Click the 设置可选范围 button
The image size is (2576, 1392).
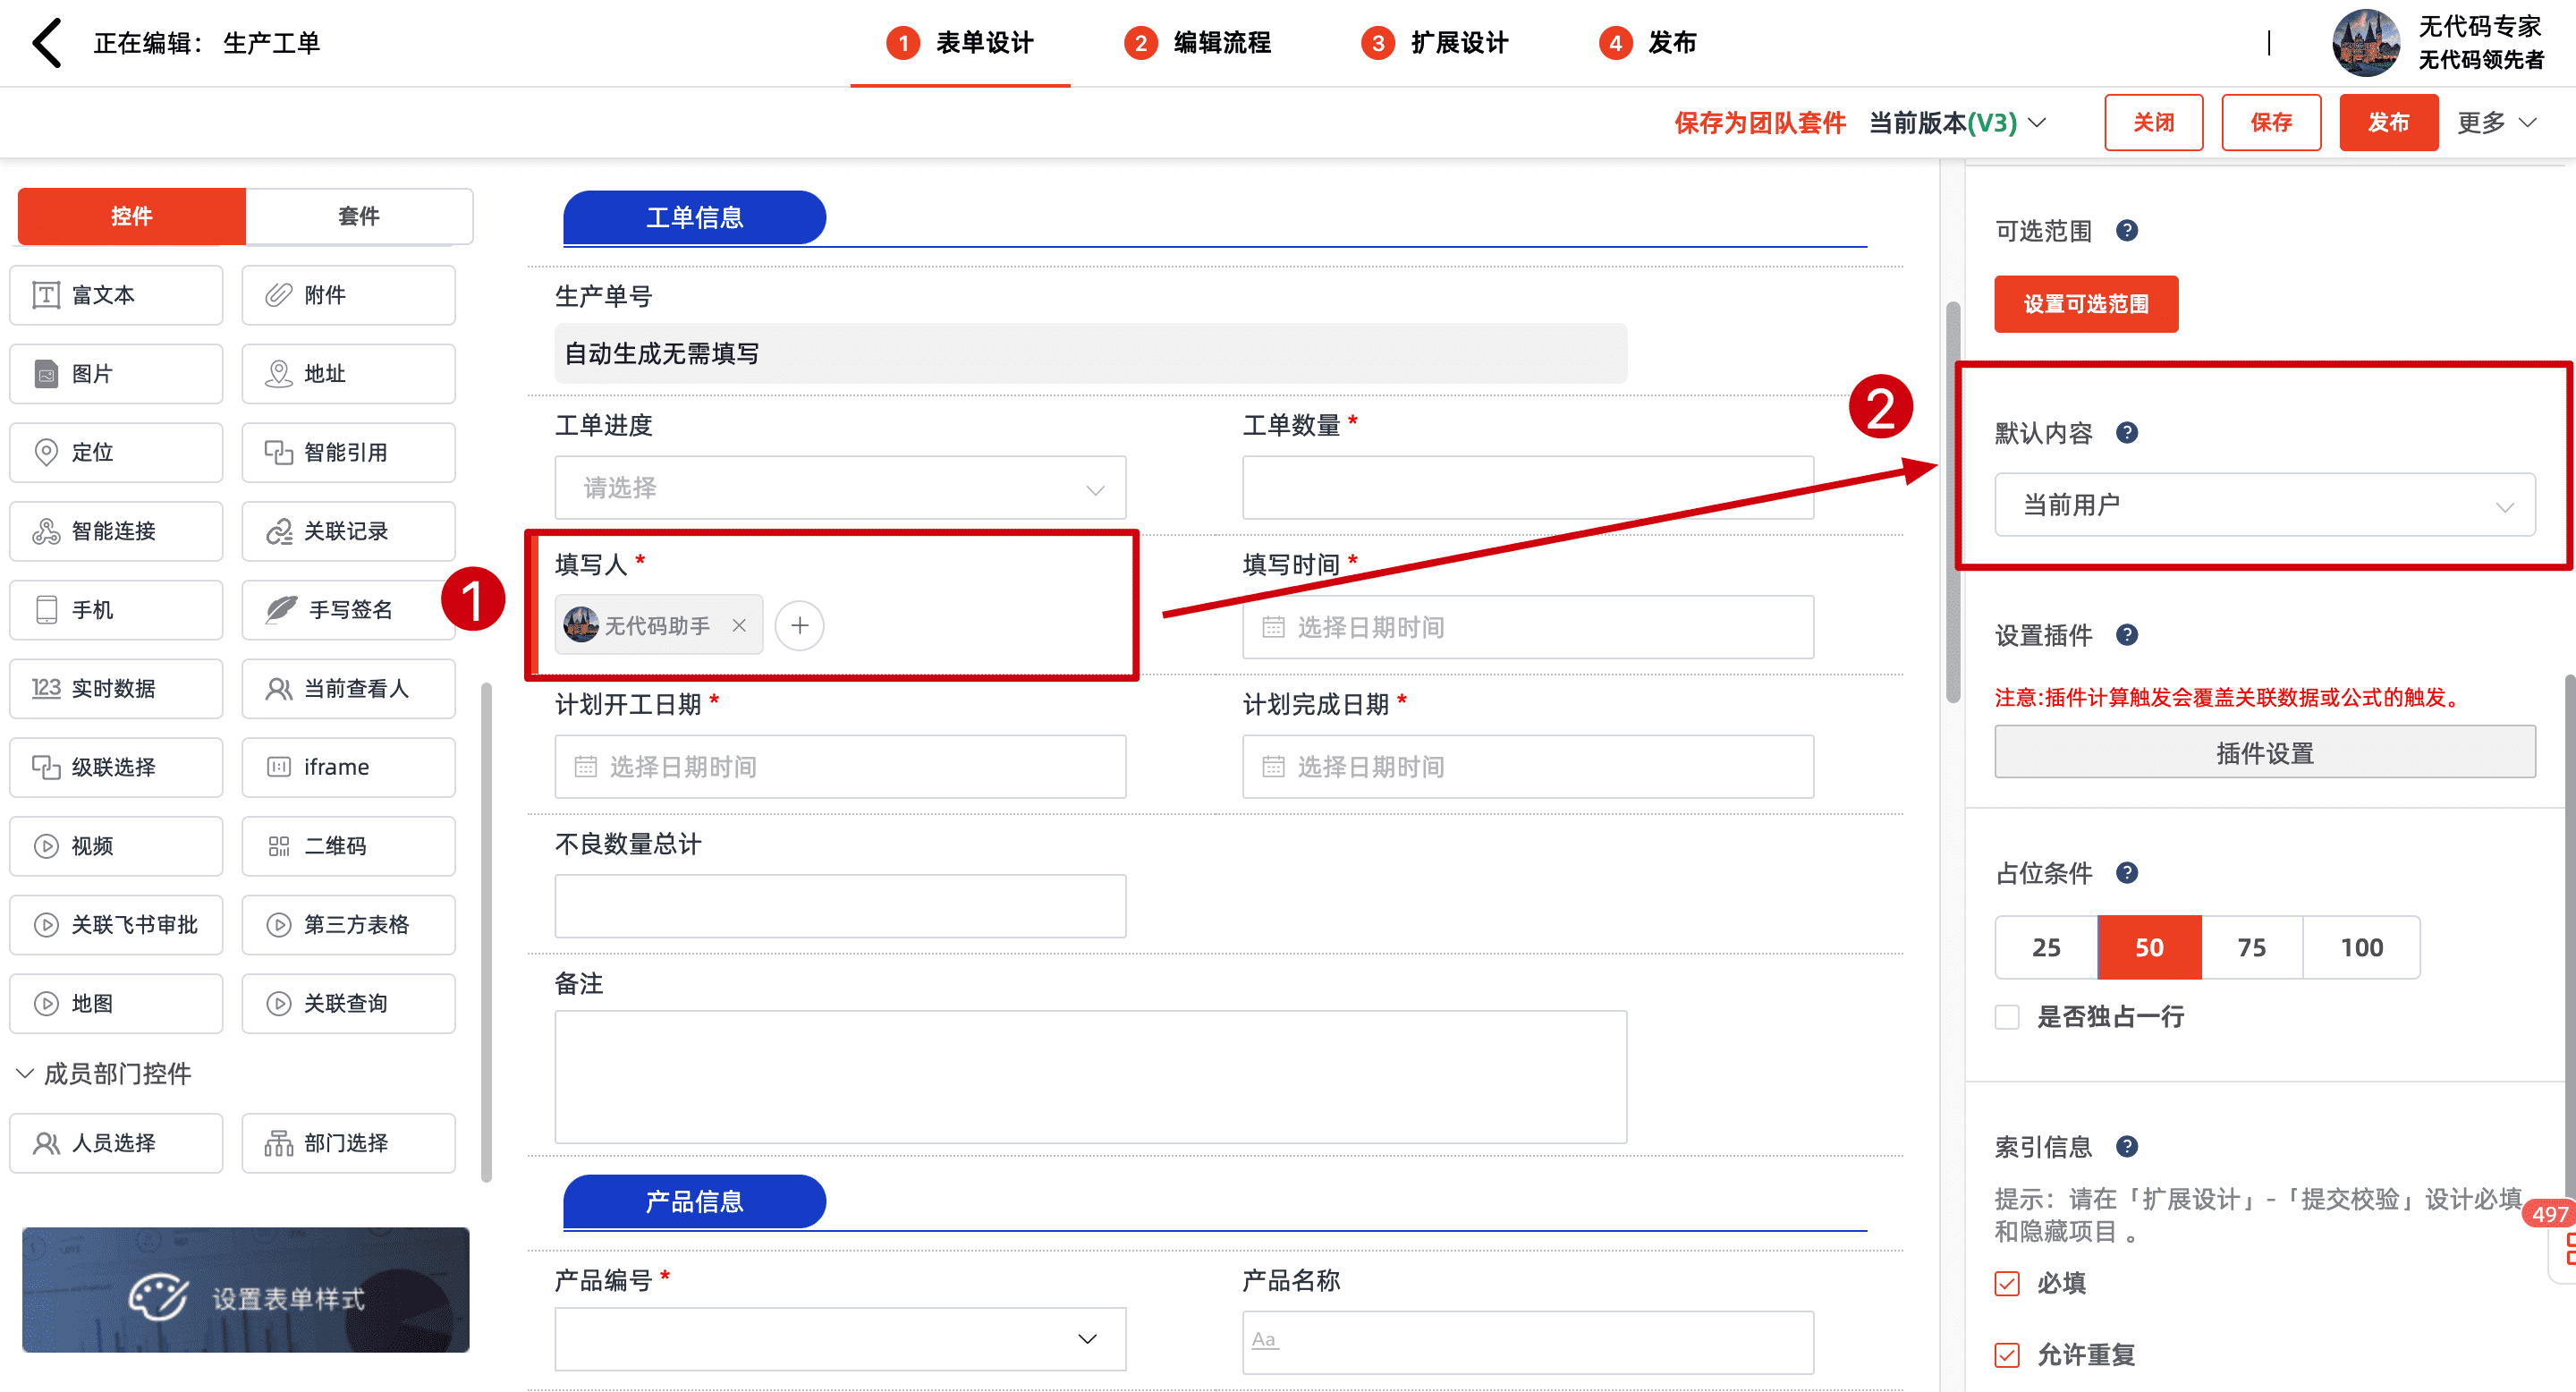pyautogui.click(x=2085, y=304)
